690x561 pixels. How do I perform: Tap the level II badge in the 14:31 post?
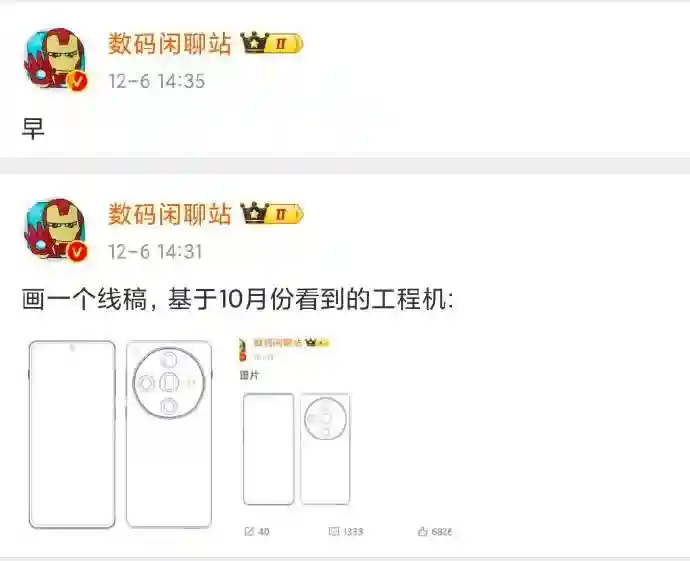coord(285,214)
